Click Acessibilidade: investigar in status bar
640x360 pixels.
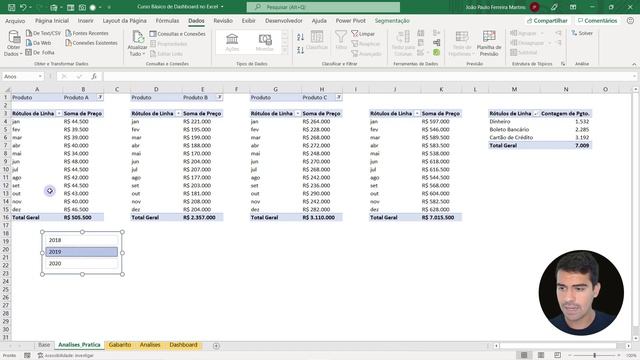point(66,356)
